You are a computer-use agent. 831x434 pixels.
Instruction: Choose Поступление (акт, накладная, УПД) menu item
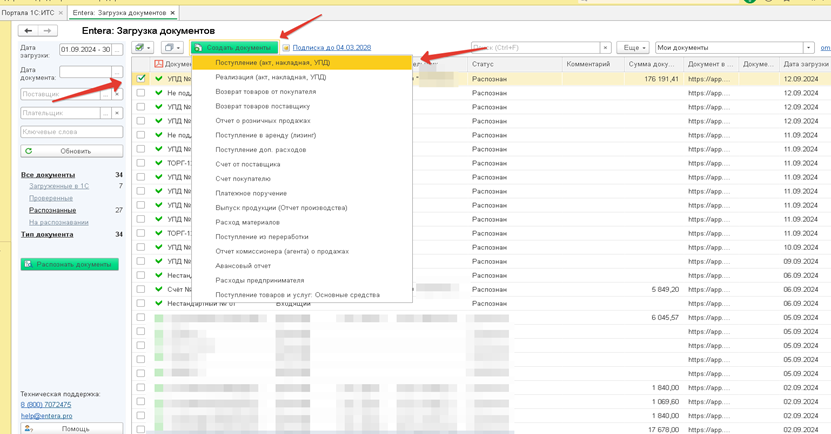(x=302, y=63)
